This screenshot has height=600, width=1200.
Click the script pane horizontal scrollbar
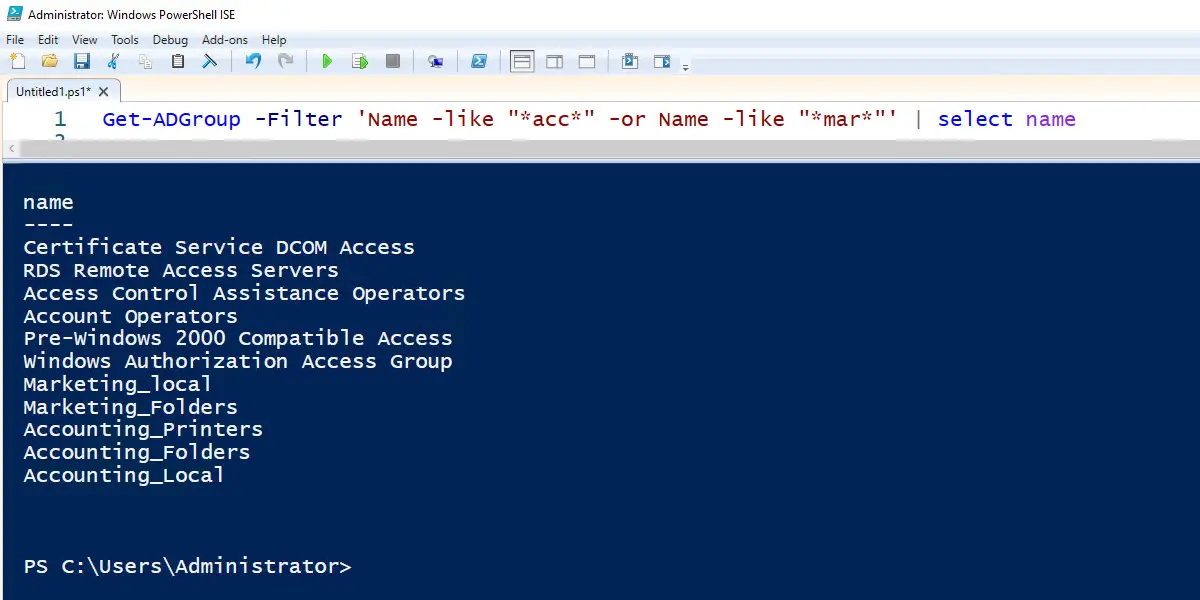(600, 148)
